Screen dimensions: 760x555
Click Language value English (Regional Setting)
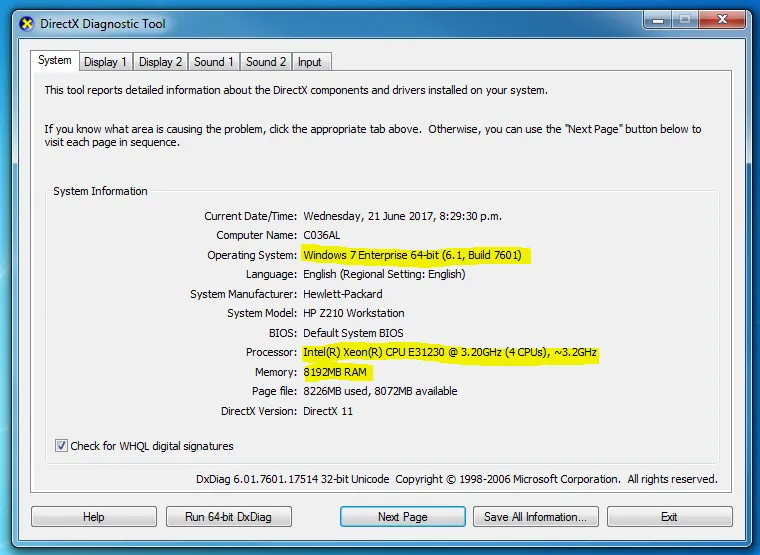384,274
